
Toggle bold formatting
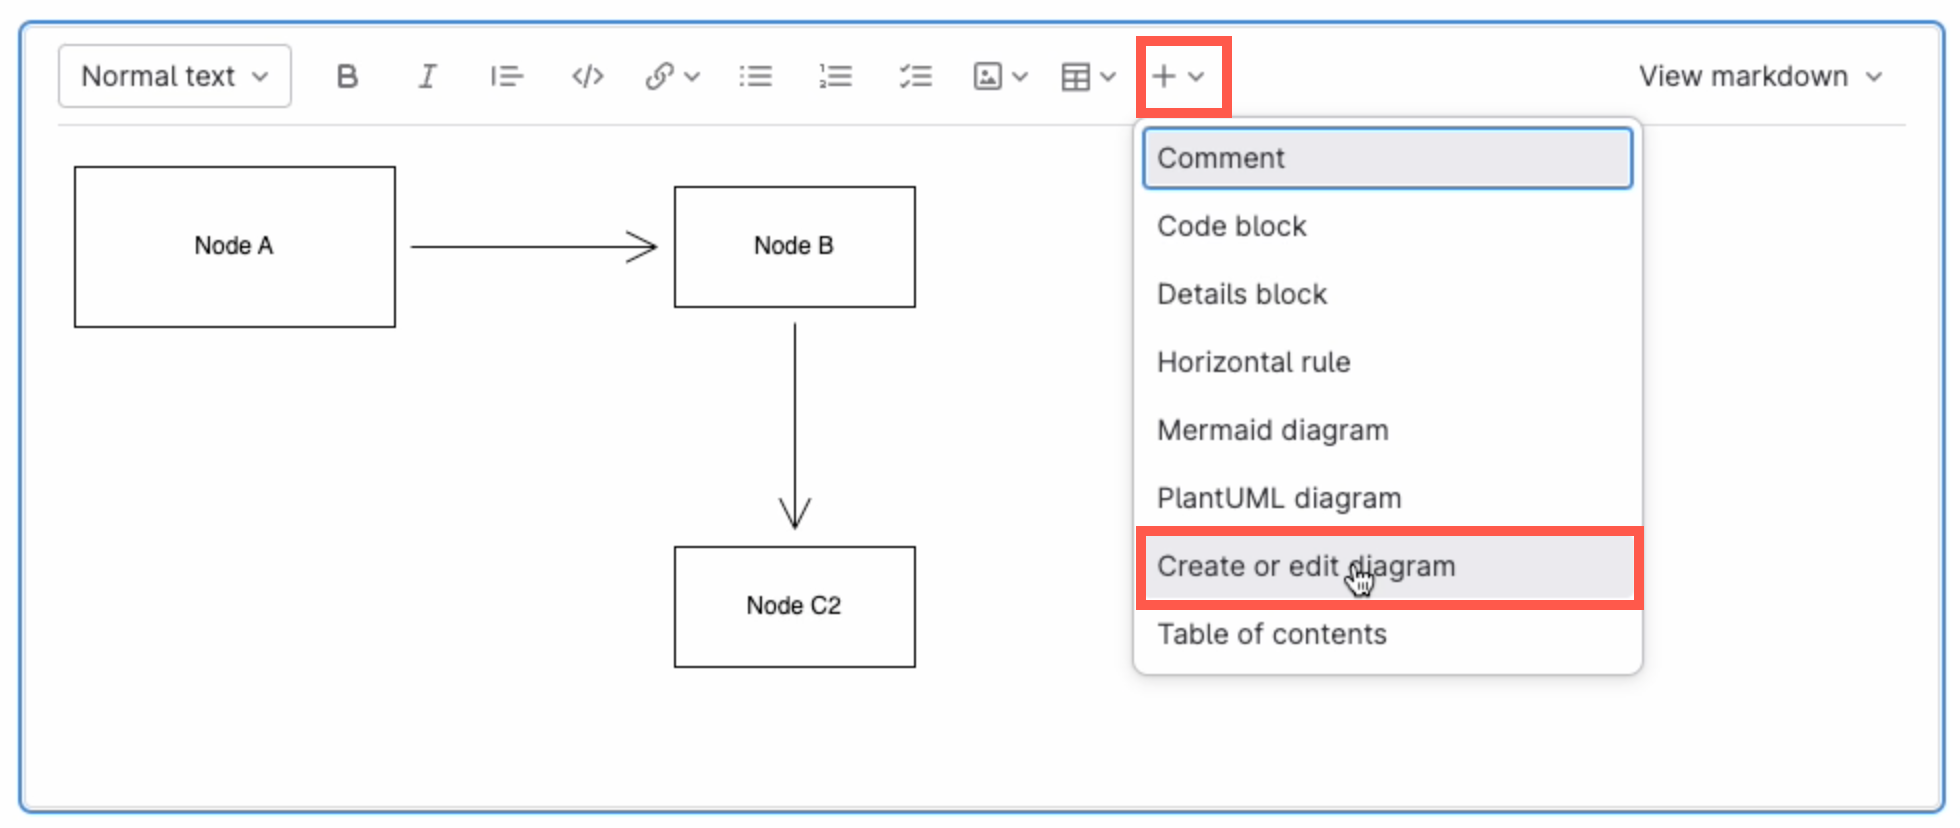point(345,75)
